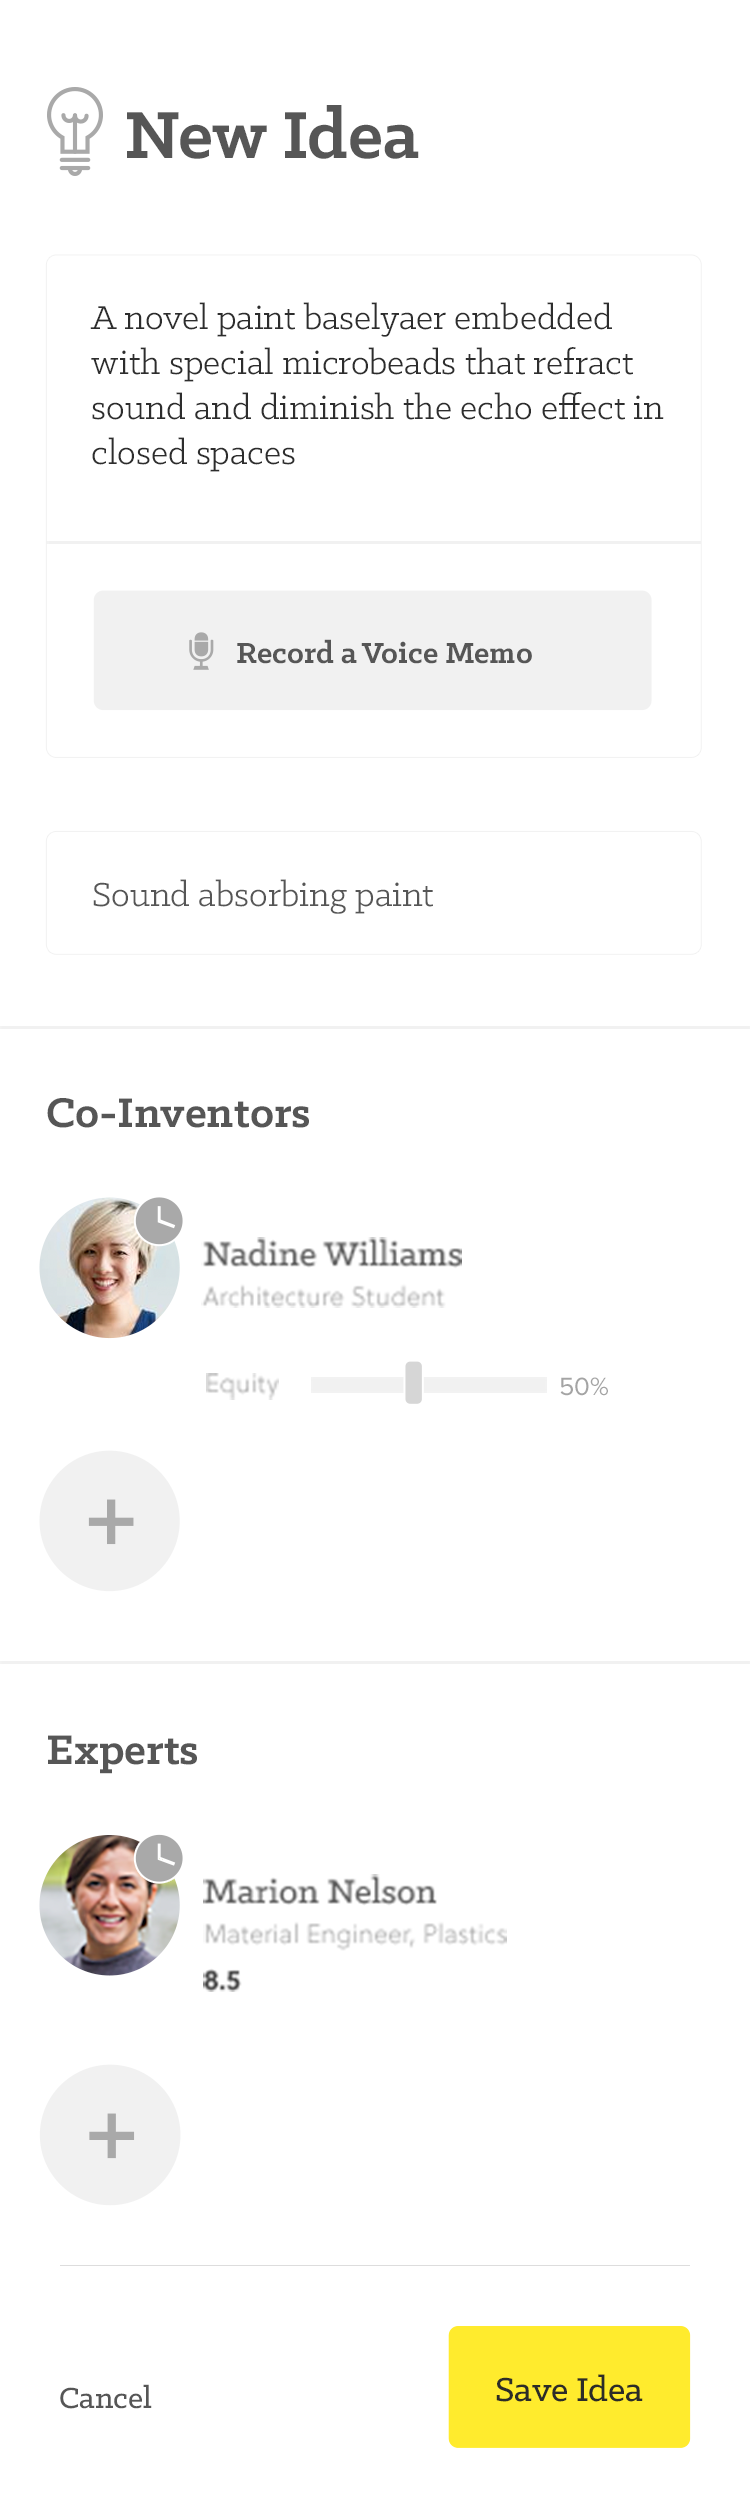This screenshot has height=2508, width=750.
Task: Click the microphone icon in voice memo button
Action: click(x=201, y=651)
